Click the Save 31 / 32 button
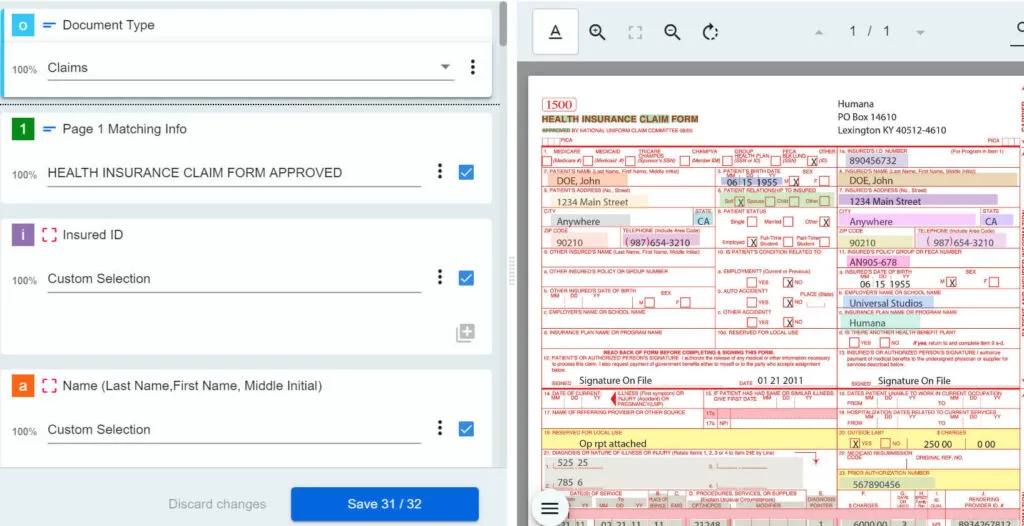1024x526 pixels. click(x=385, y=504)
